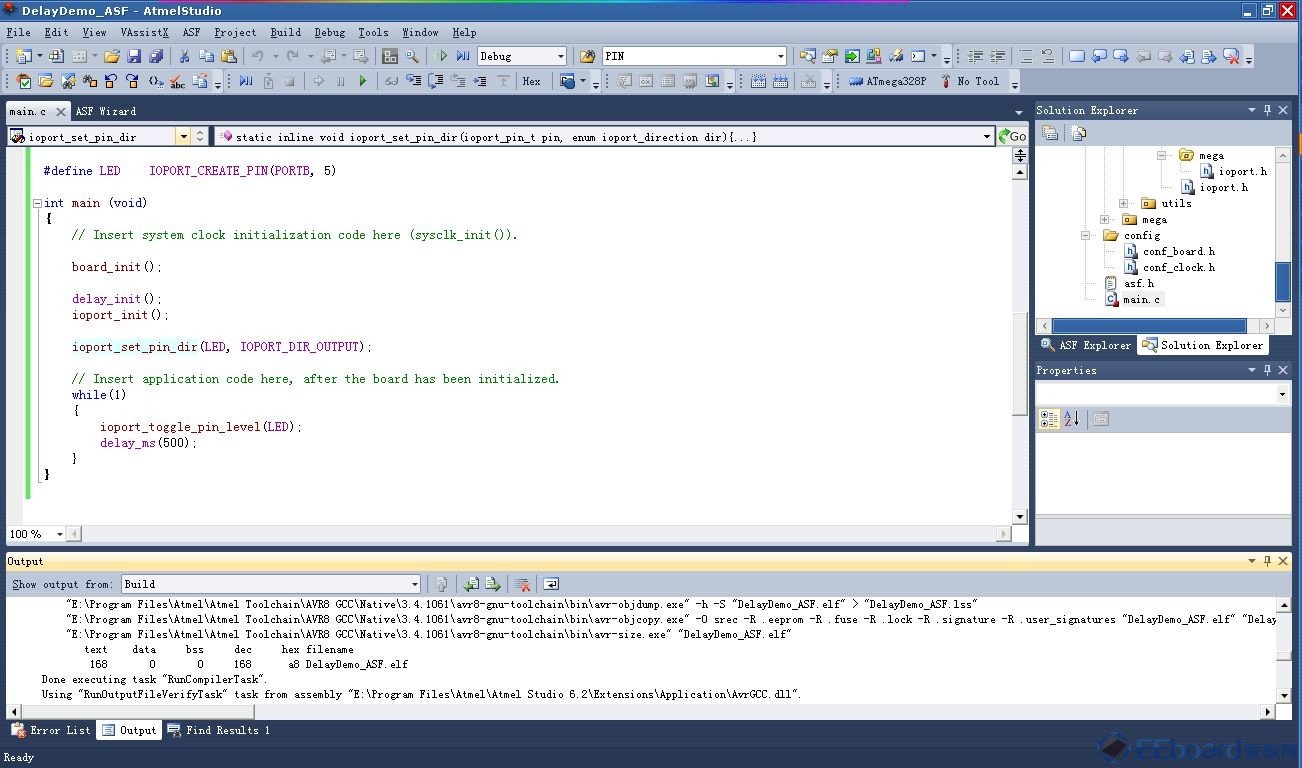Image resolution: width=1302 pixels, height=768 pixels.
Task: Go to previous message in Output
Action: 471,584
